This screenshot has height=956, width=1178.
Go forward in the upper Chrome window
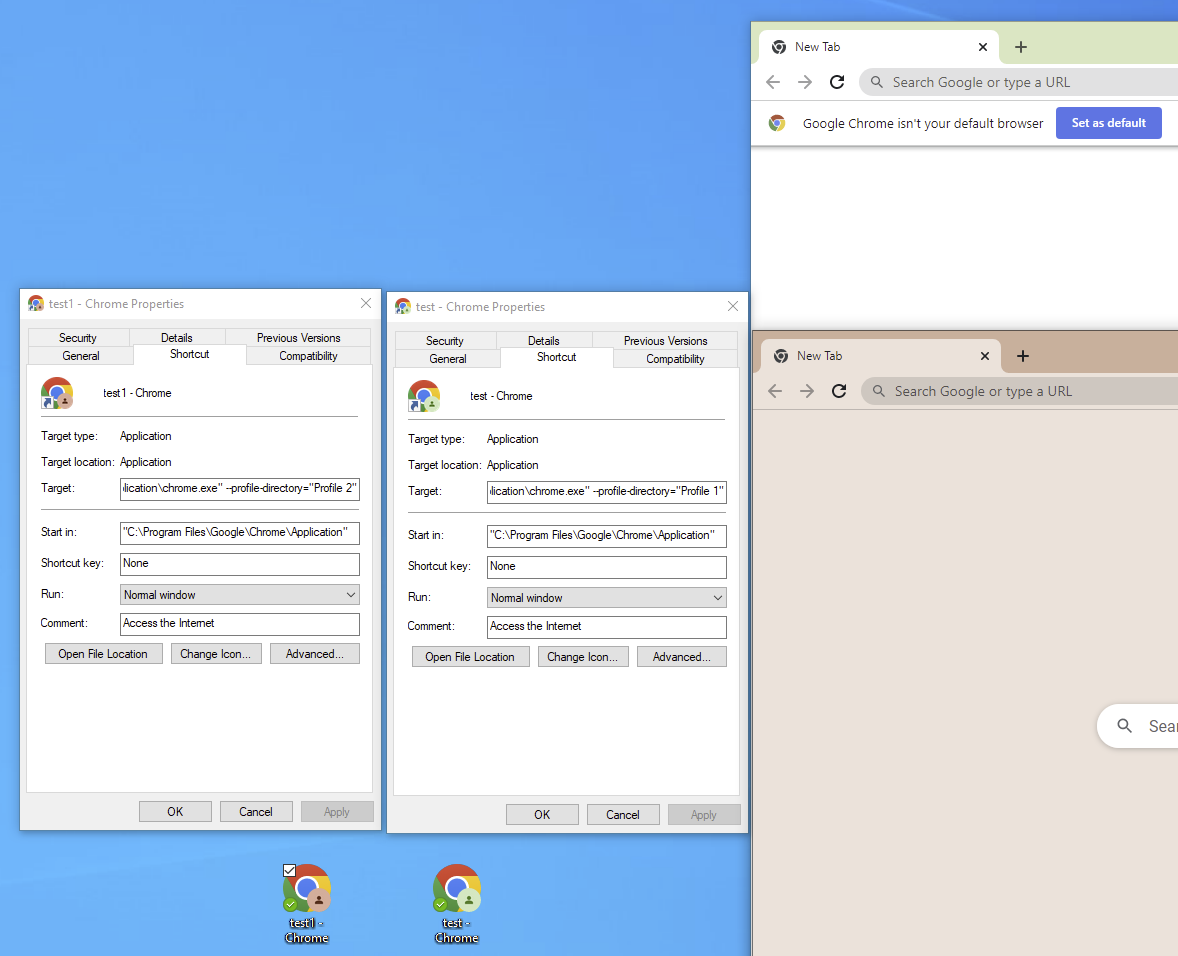(x=805, y=82)
